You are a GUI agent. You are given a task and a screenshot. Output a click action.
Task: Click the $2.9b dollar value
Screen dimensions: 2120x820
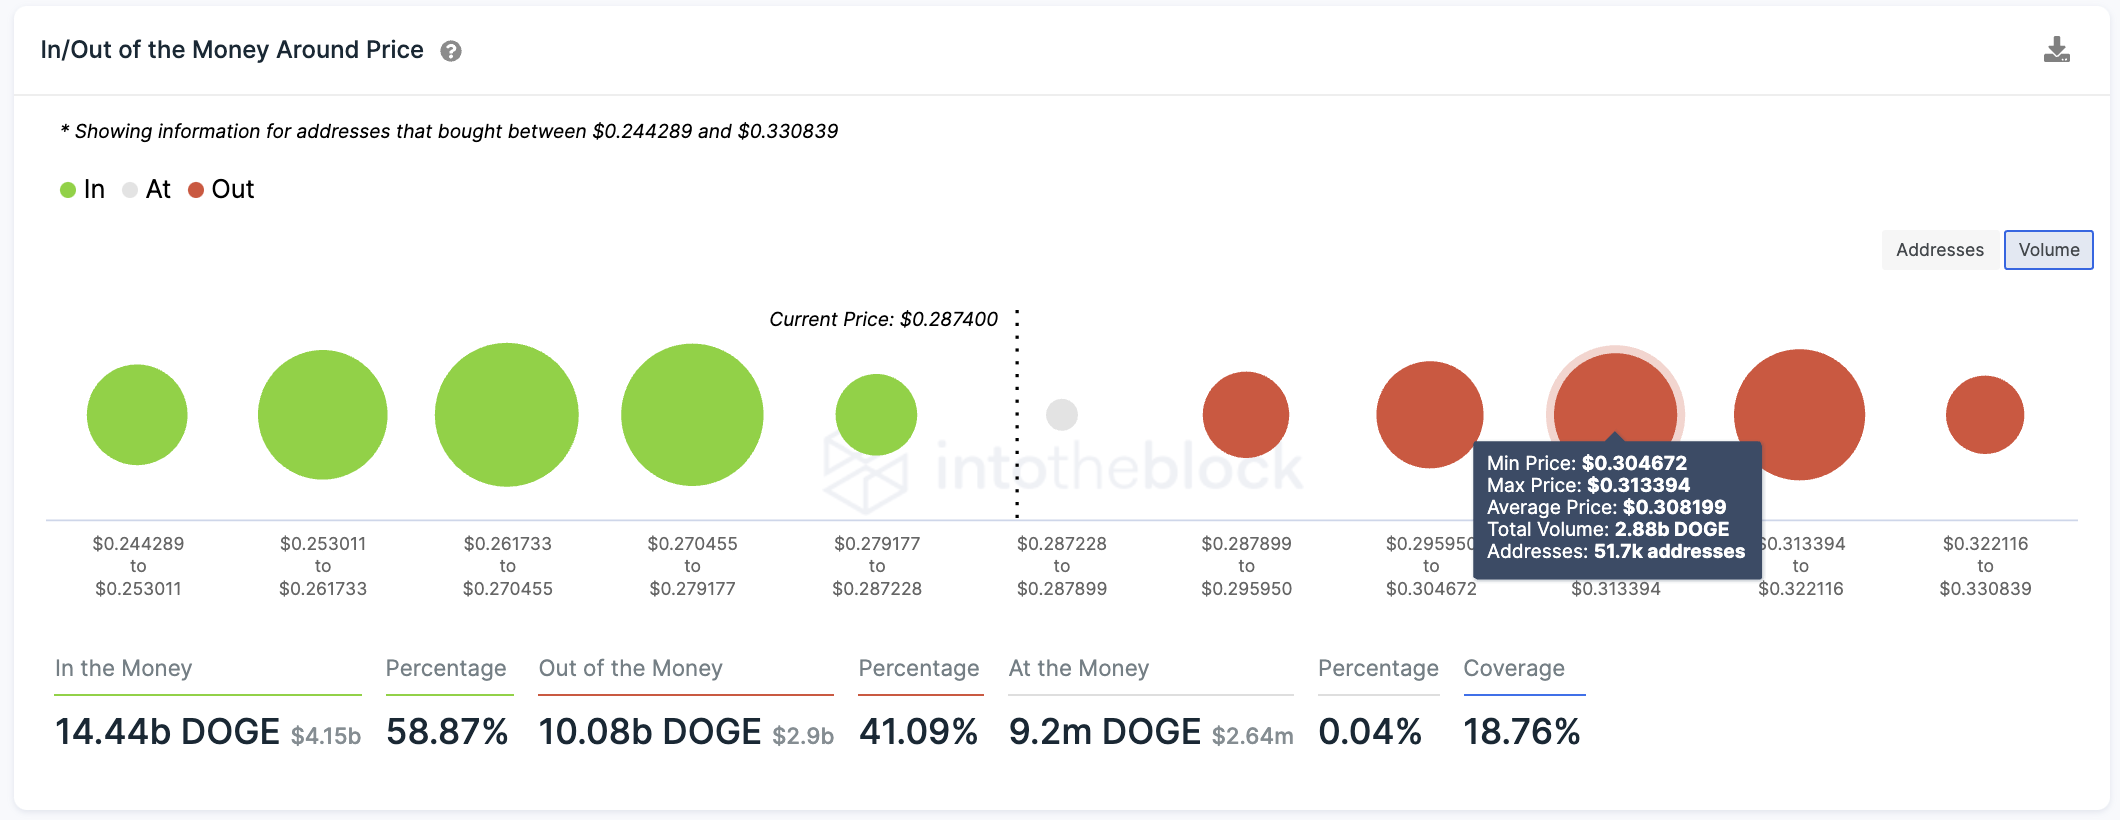pyautogui.click(x=803, y=736)
